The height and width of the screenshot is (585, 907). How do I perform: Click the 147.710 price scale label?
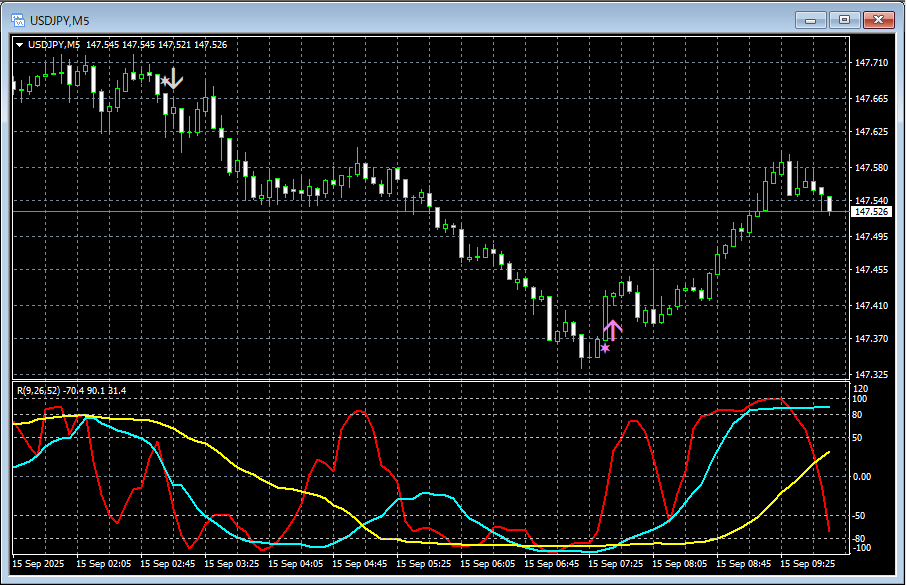[872, 63]
